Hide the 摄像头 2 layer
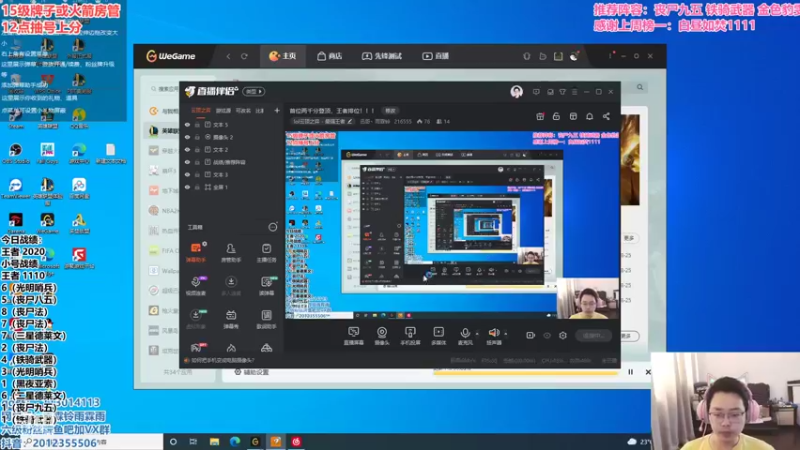 click(187, 137)
